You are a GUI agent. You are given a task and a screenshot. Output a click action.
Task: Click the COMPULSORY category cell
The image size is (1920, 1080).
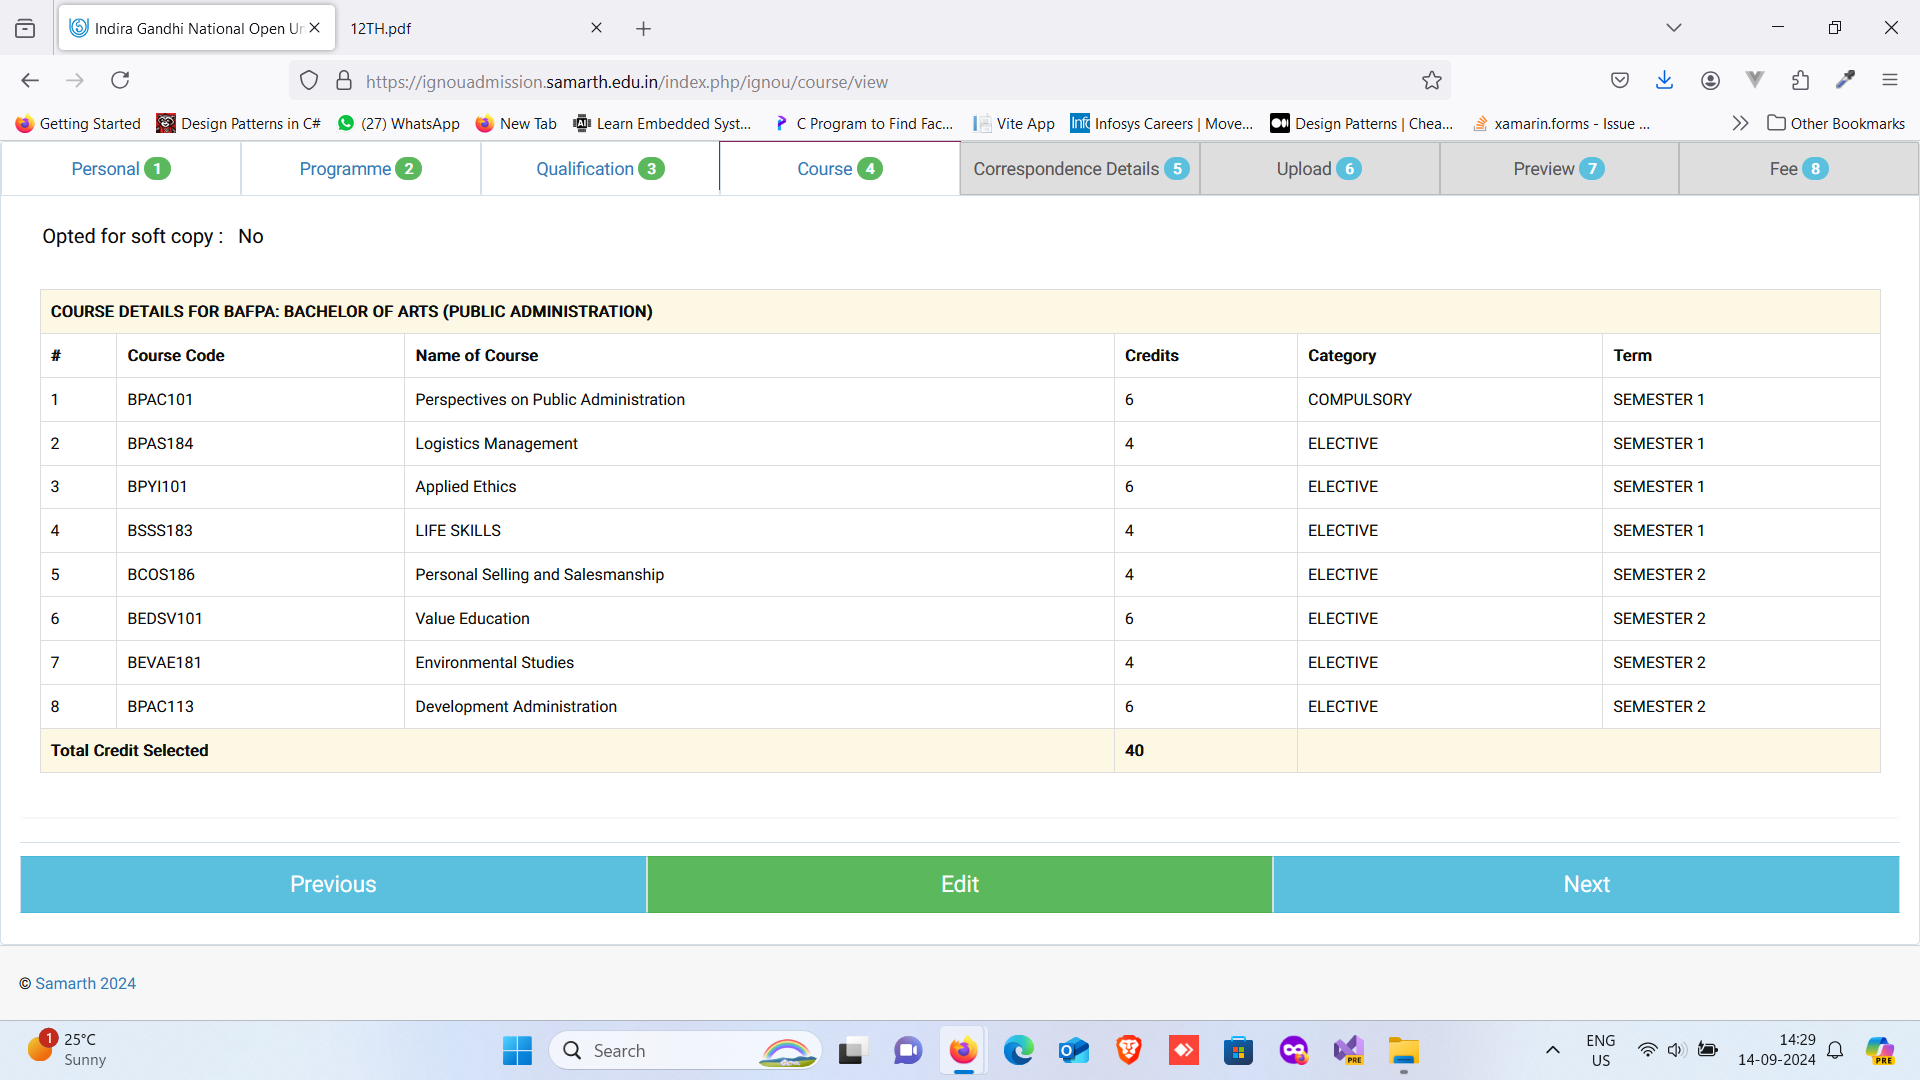(x=1449, y=399)
